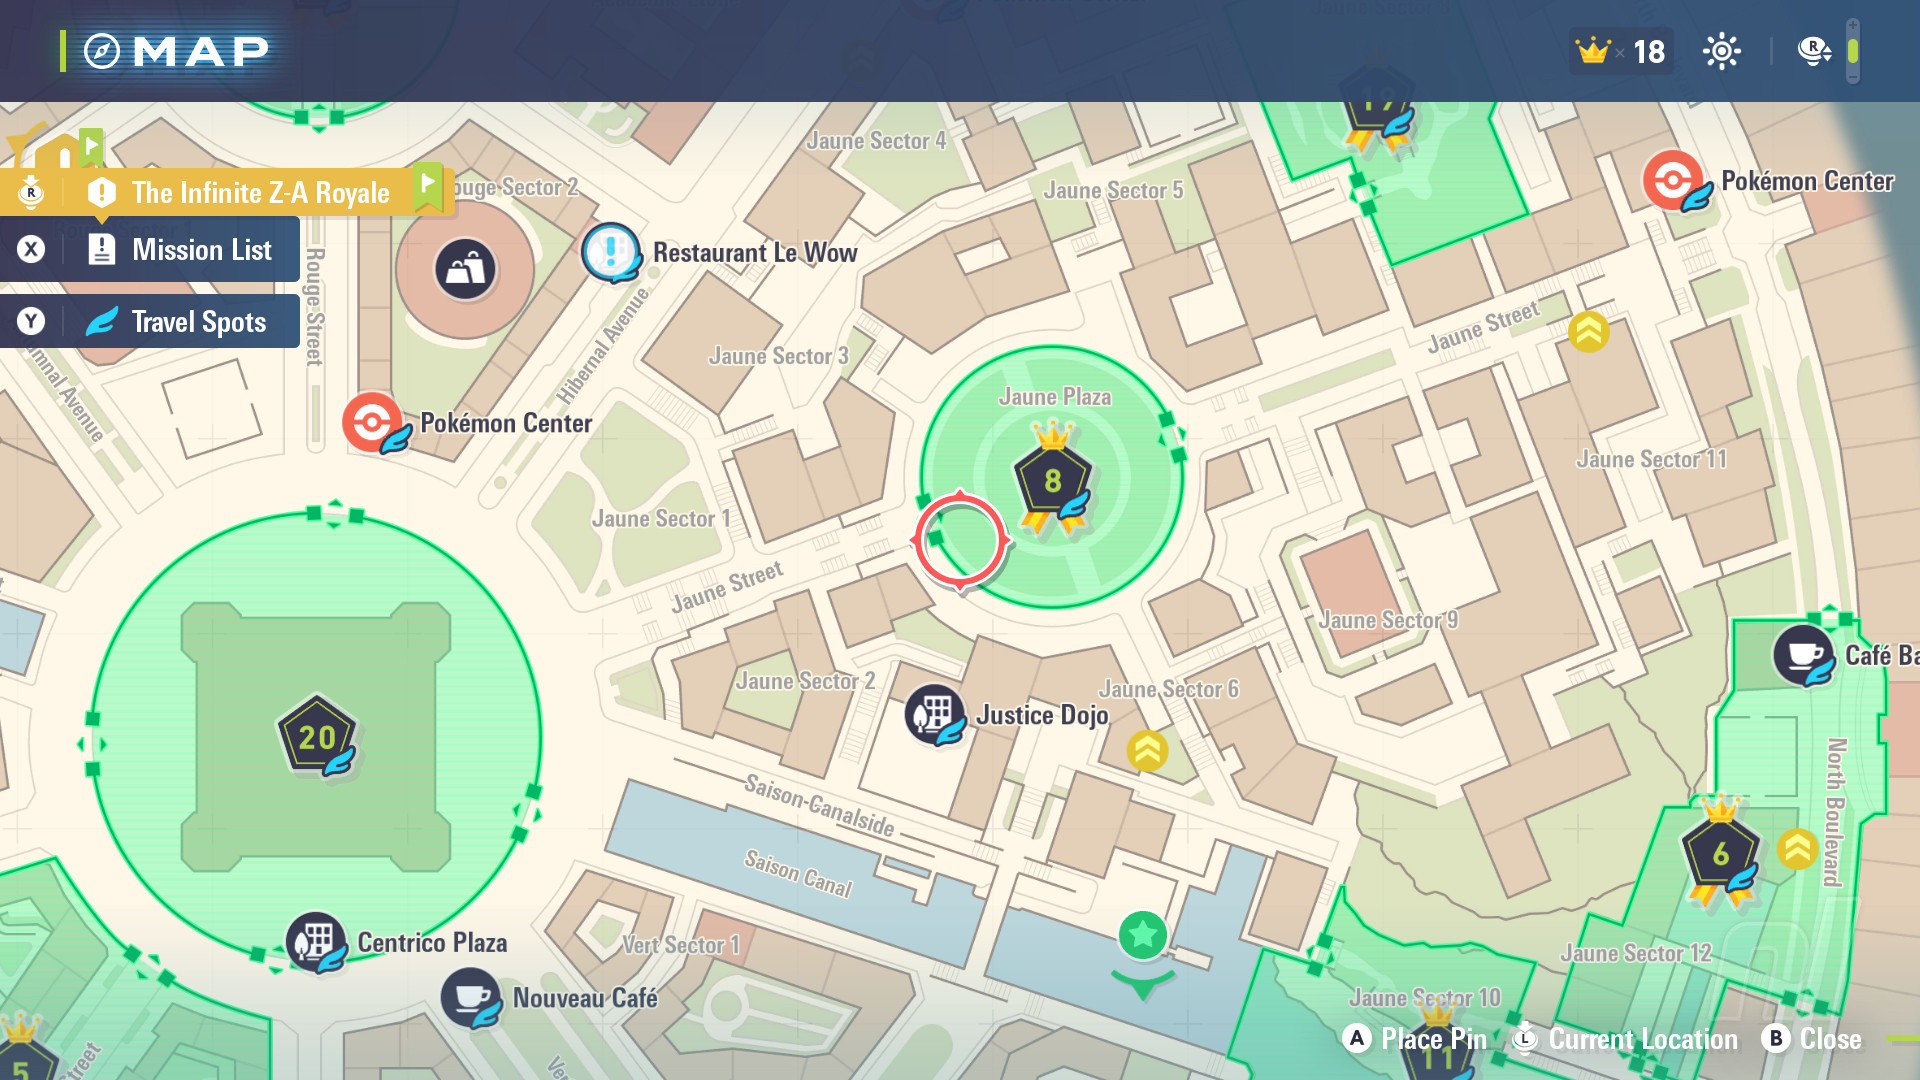Viewport: 1920px width, 1080px height.
Task: Click the green zoom level slider
Action: pos(1852,51)
